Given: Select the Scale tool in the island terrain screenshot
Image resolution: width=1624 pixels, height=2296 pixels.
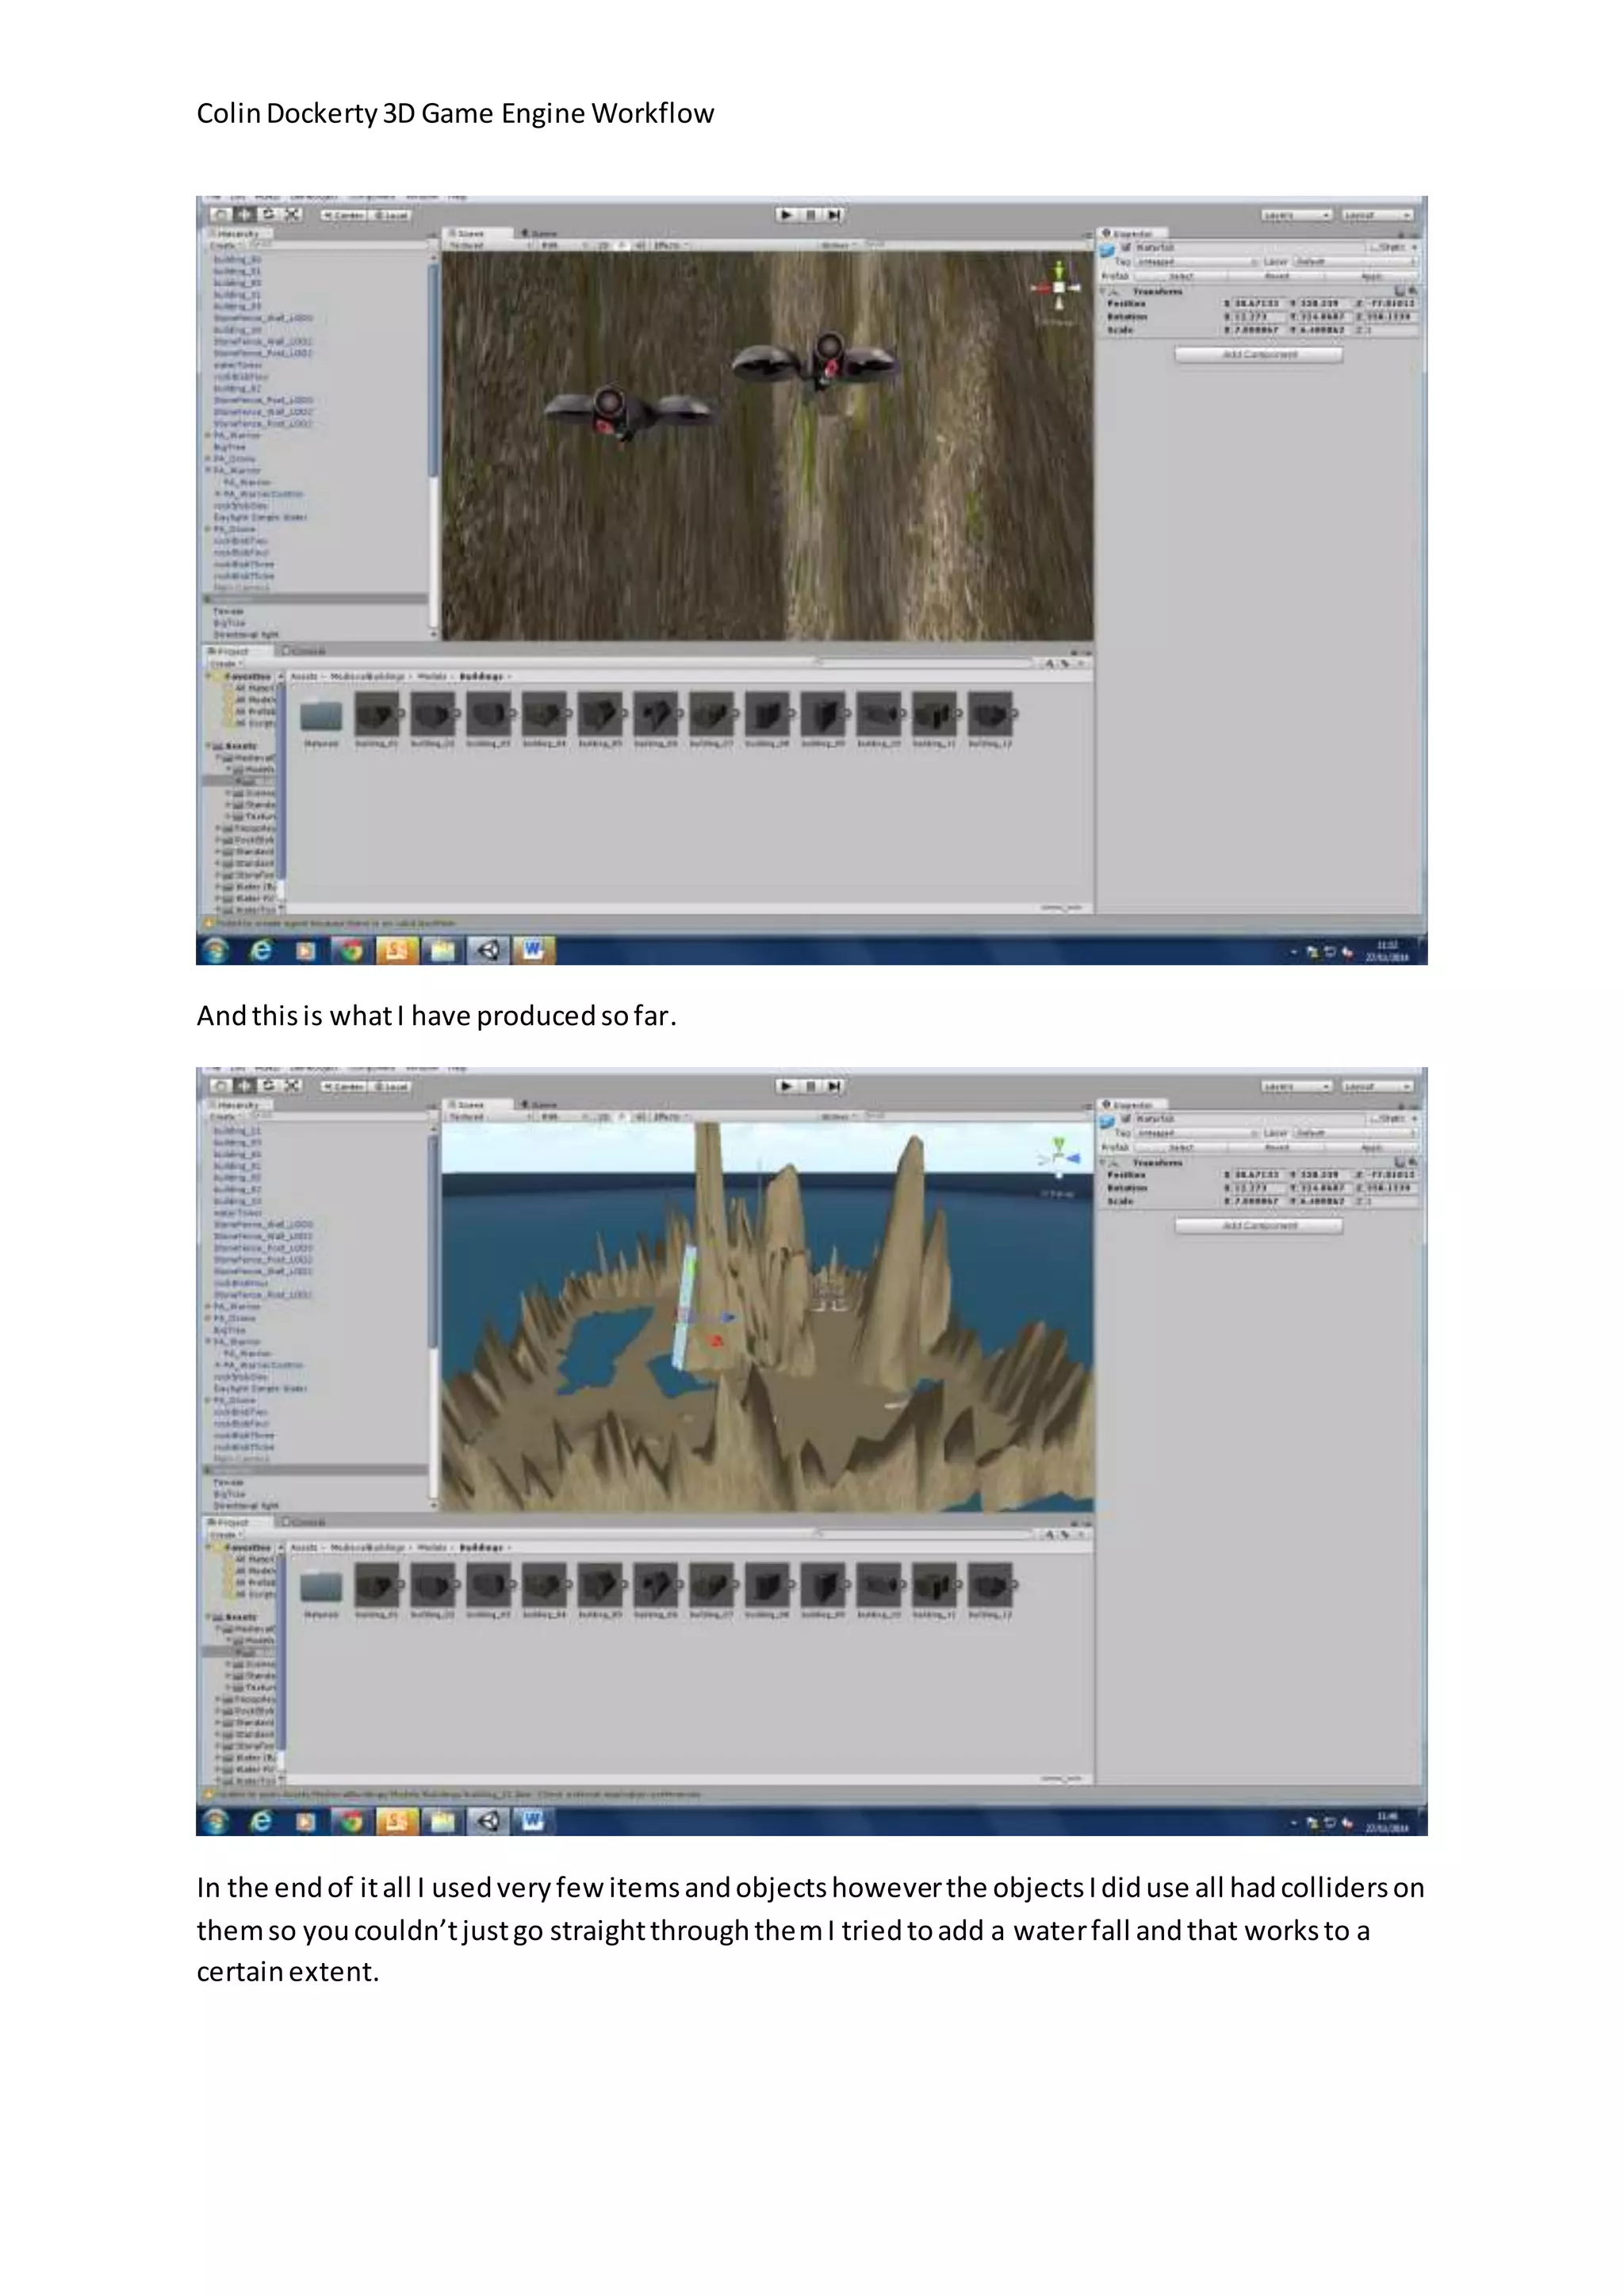Looking at the screenshot, I should [292, 1085].
